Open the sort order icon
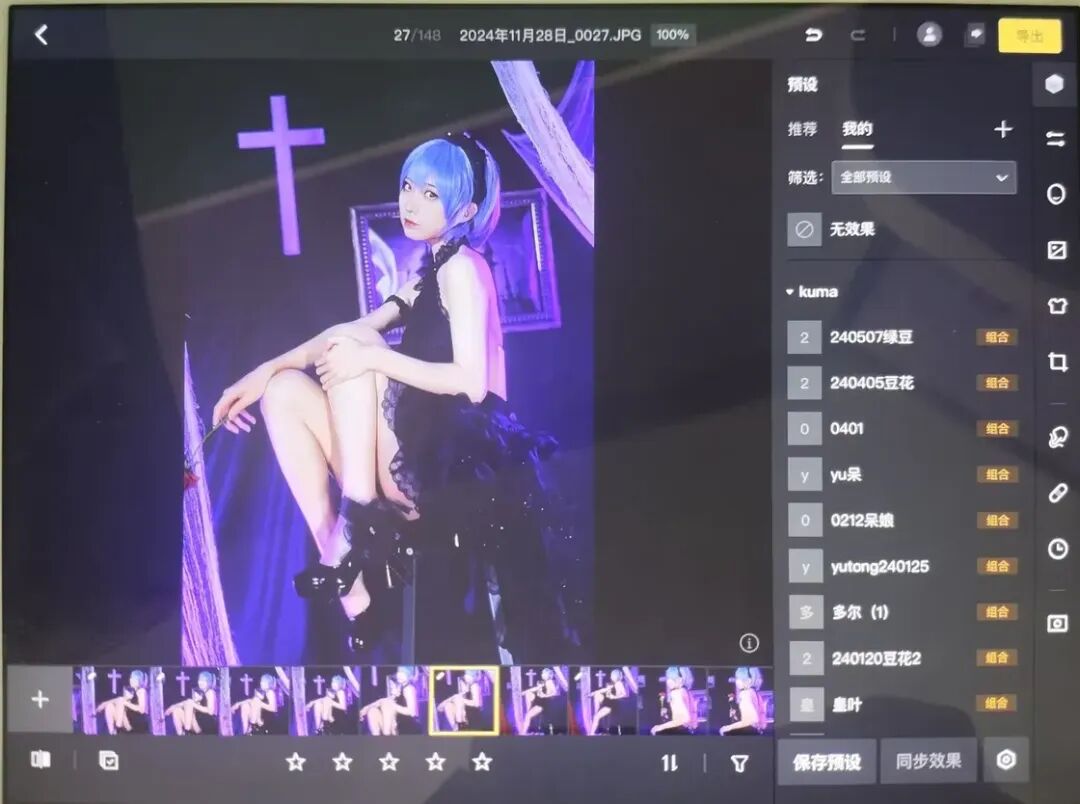1080x804 pixels. coord(669,763)
